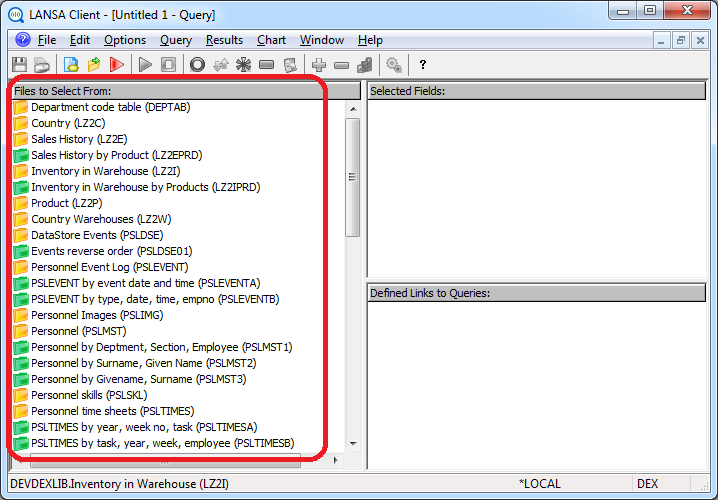Open the Options menu
This screenshot has height=500, width=718.
click(125, 40)
